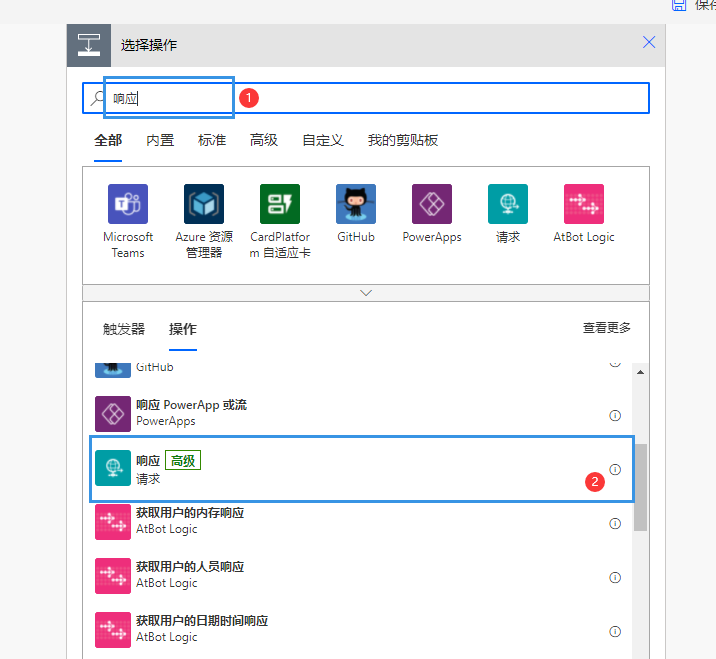Select the 操作 tab
This screenshot has height=659, width=716.
(x=183, y=329)
